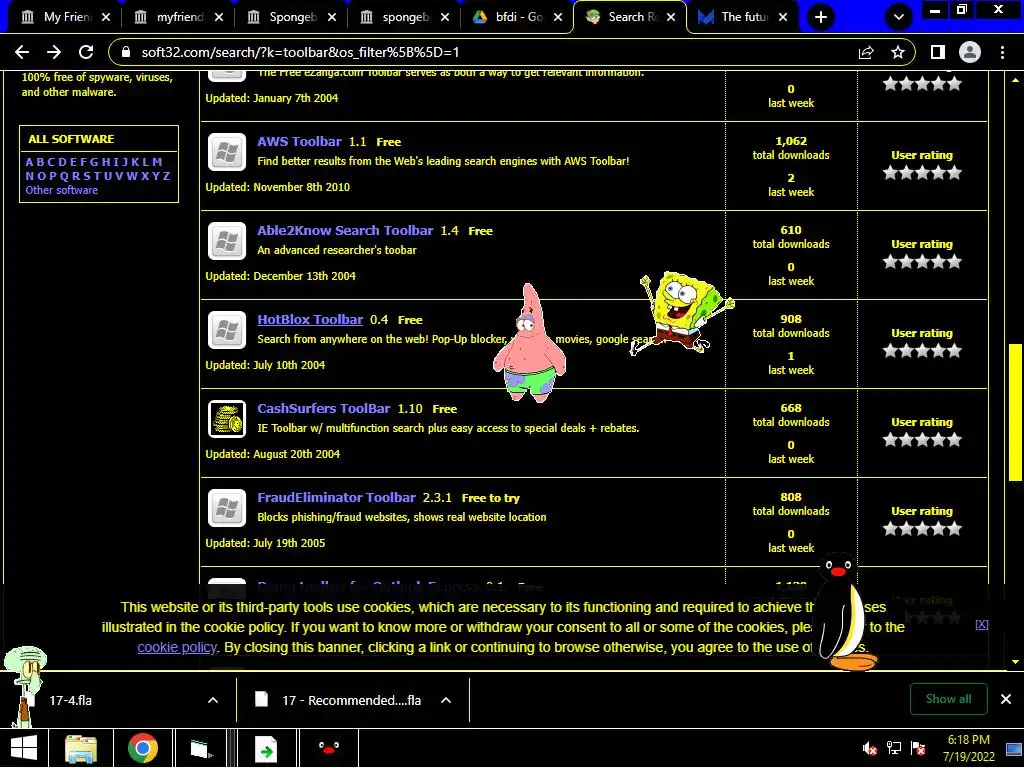This screenshot has height=768, width=1024.
Task: Close the bfdi tab
Action: 558,17
